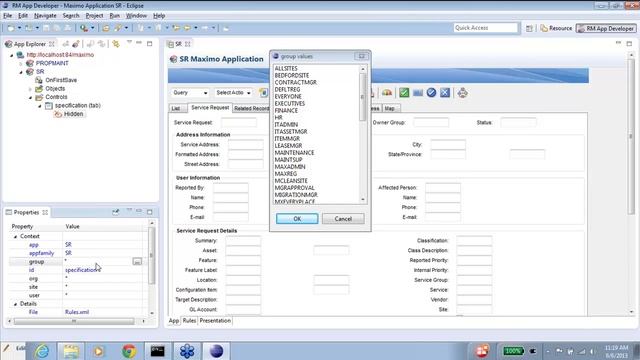
Task: Click the yellow link editor icon in App Explorer
Action: [x=116, y=44]
